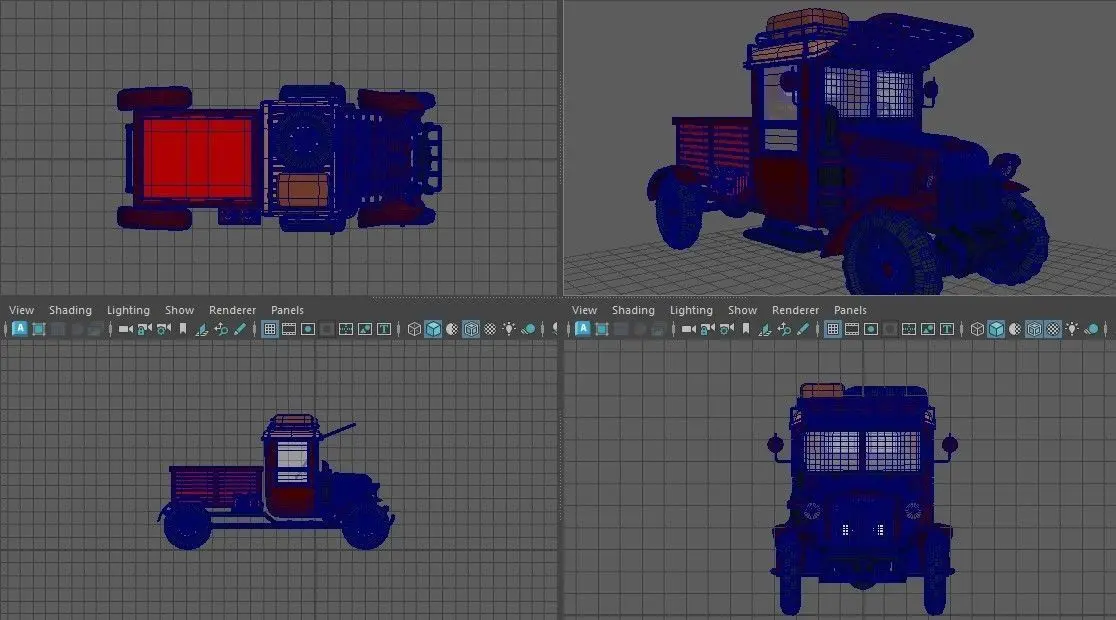Open the Shading menu of the side view panel
1116x620 pixels.
pos(70,310)
